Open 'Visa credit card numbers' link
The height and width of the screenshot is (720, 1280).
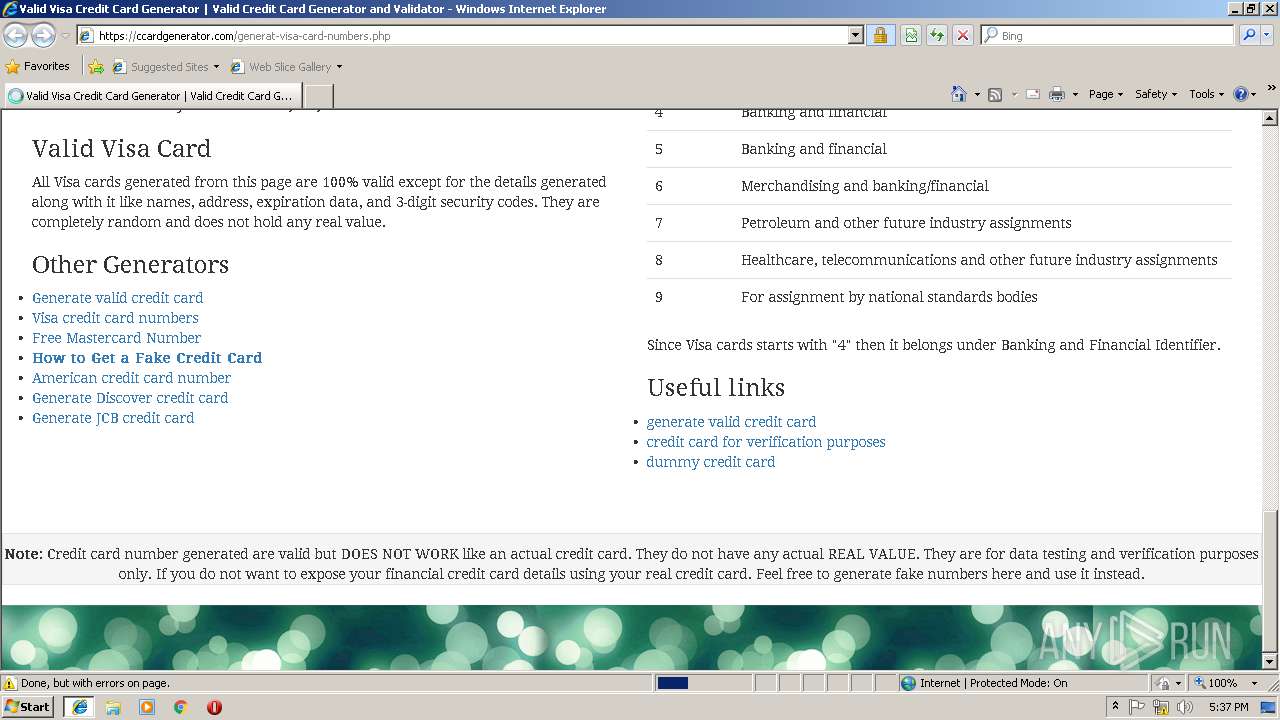tap(115, 318)
